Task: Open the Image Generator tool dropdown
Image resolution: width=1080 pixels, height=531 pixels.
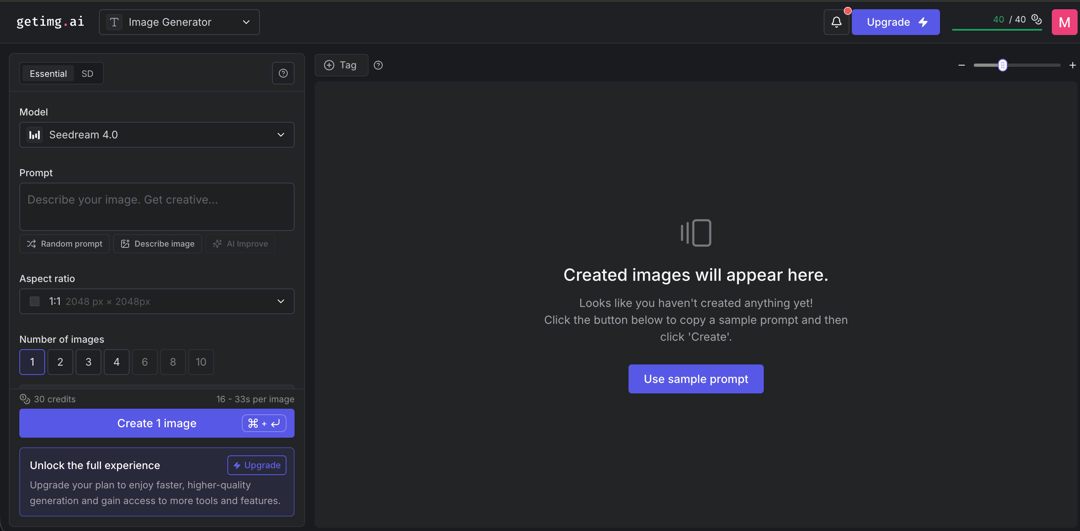Action: (179, 22)
